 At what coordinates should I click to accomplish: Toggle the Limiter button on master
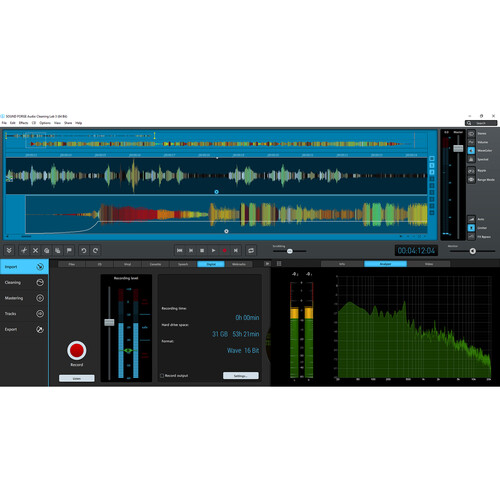pyautogui.click(x=471, y=228)
